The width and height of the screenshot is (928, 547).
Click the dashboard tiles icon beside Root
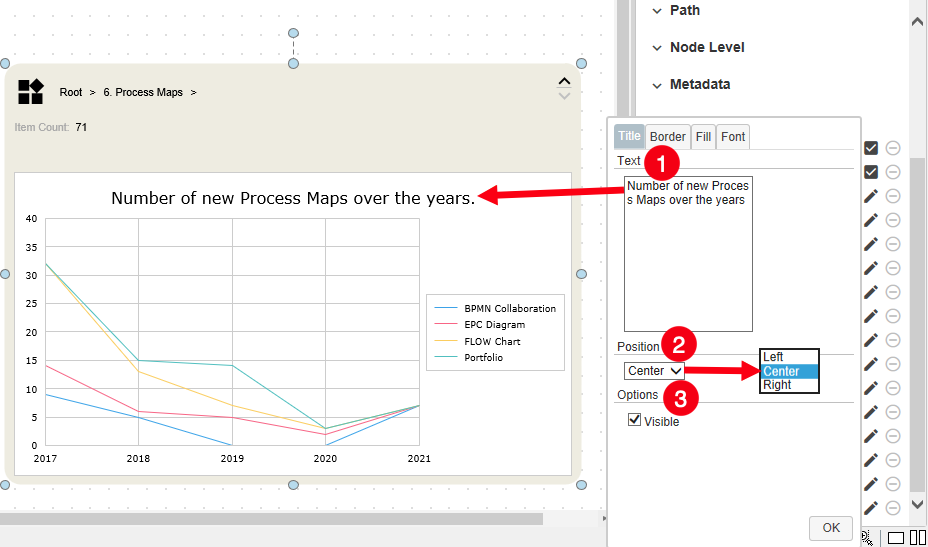31,92
